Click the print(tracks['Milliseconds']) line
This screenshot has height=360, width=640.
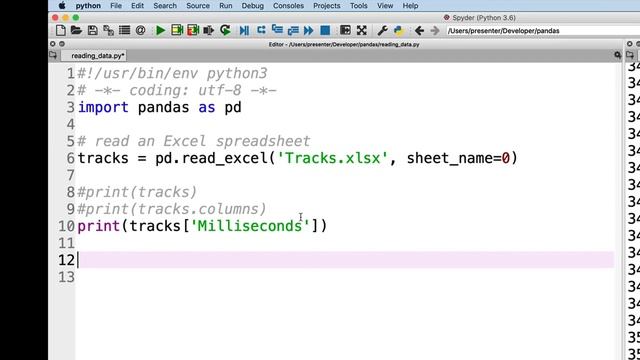click(x=202, y=226)
